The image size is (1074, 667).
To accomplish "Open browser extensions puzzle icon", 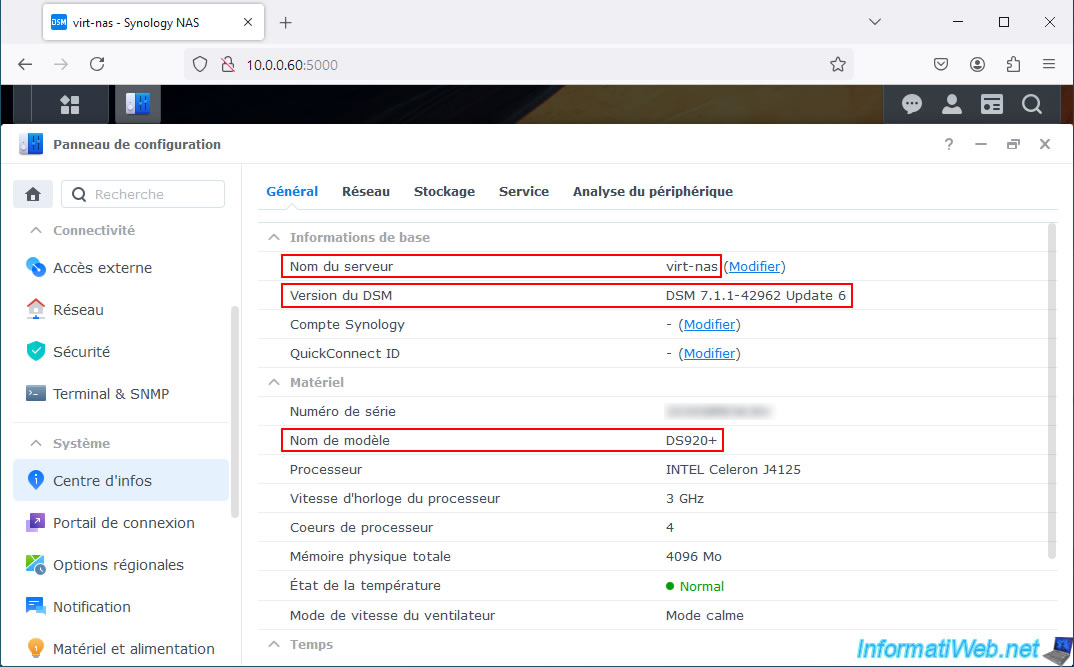I will pos(1013,64).
